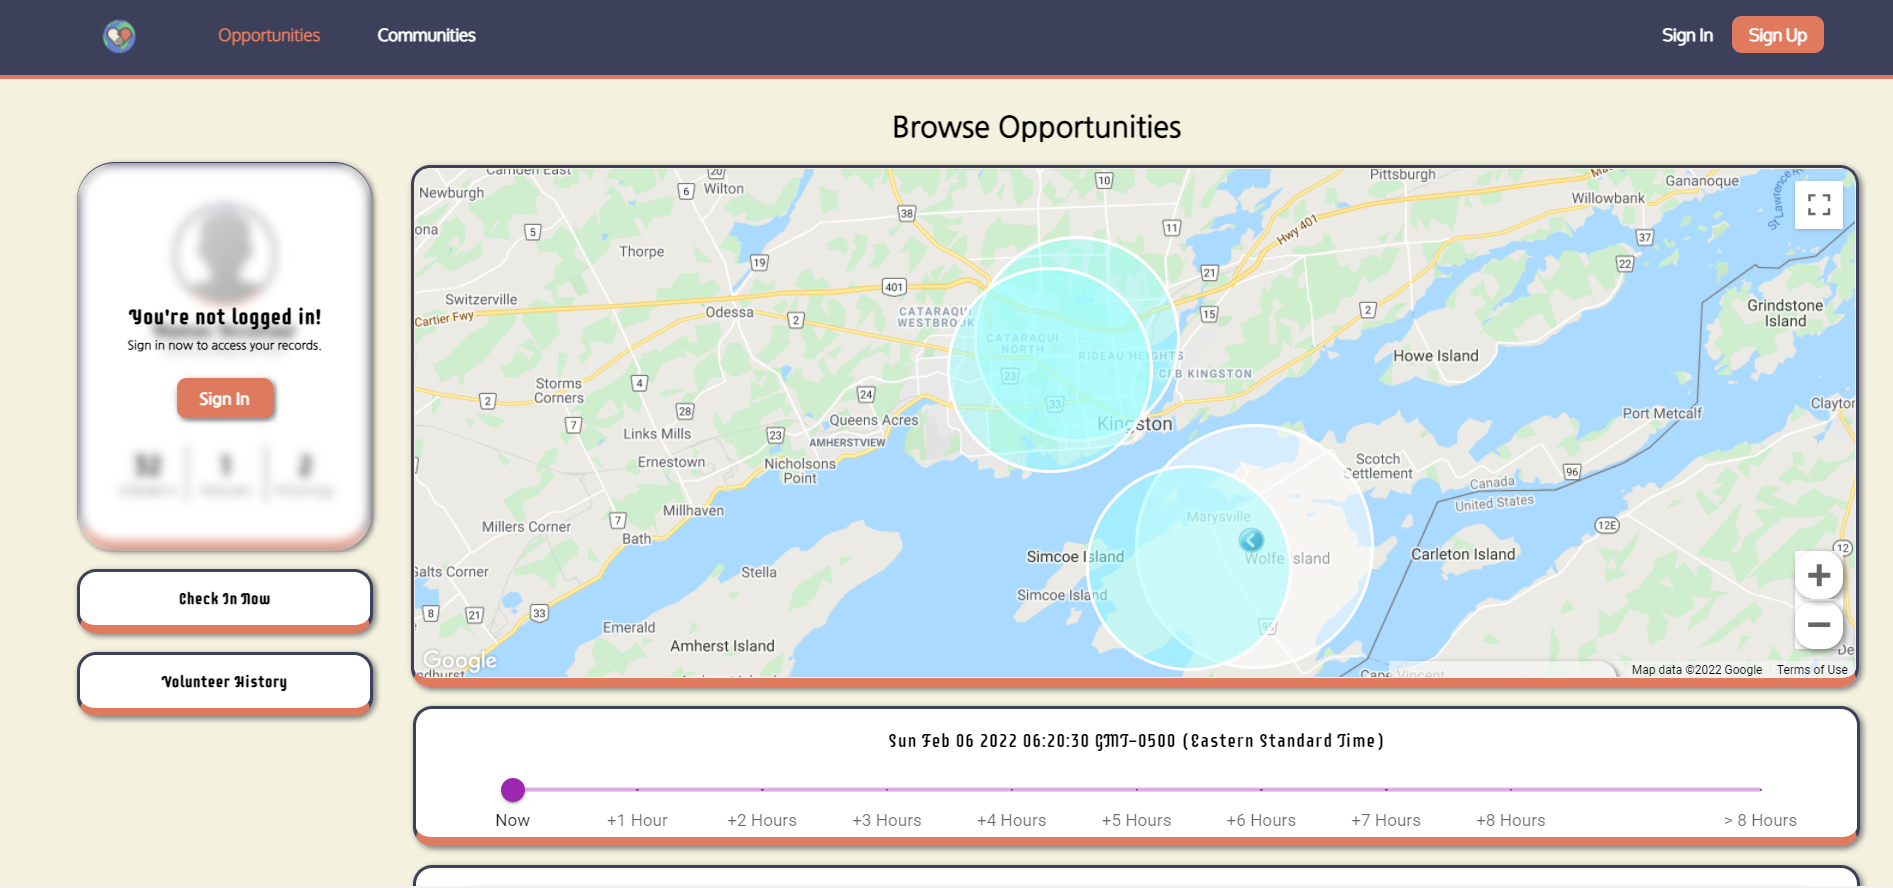1893x888 pixels.
Task: Click the Browse Opportunities heading
Action: click(1037, 127)
